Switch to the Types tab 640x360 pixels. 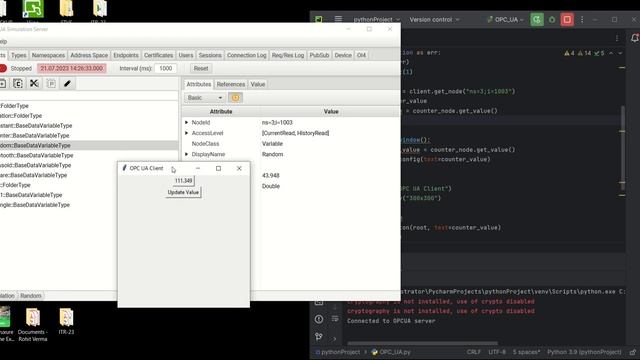pos(19,55)
